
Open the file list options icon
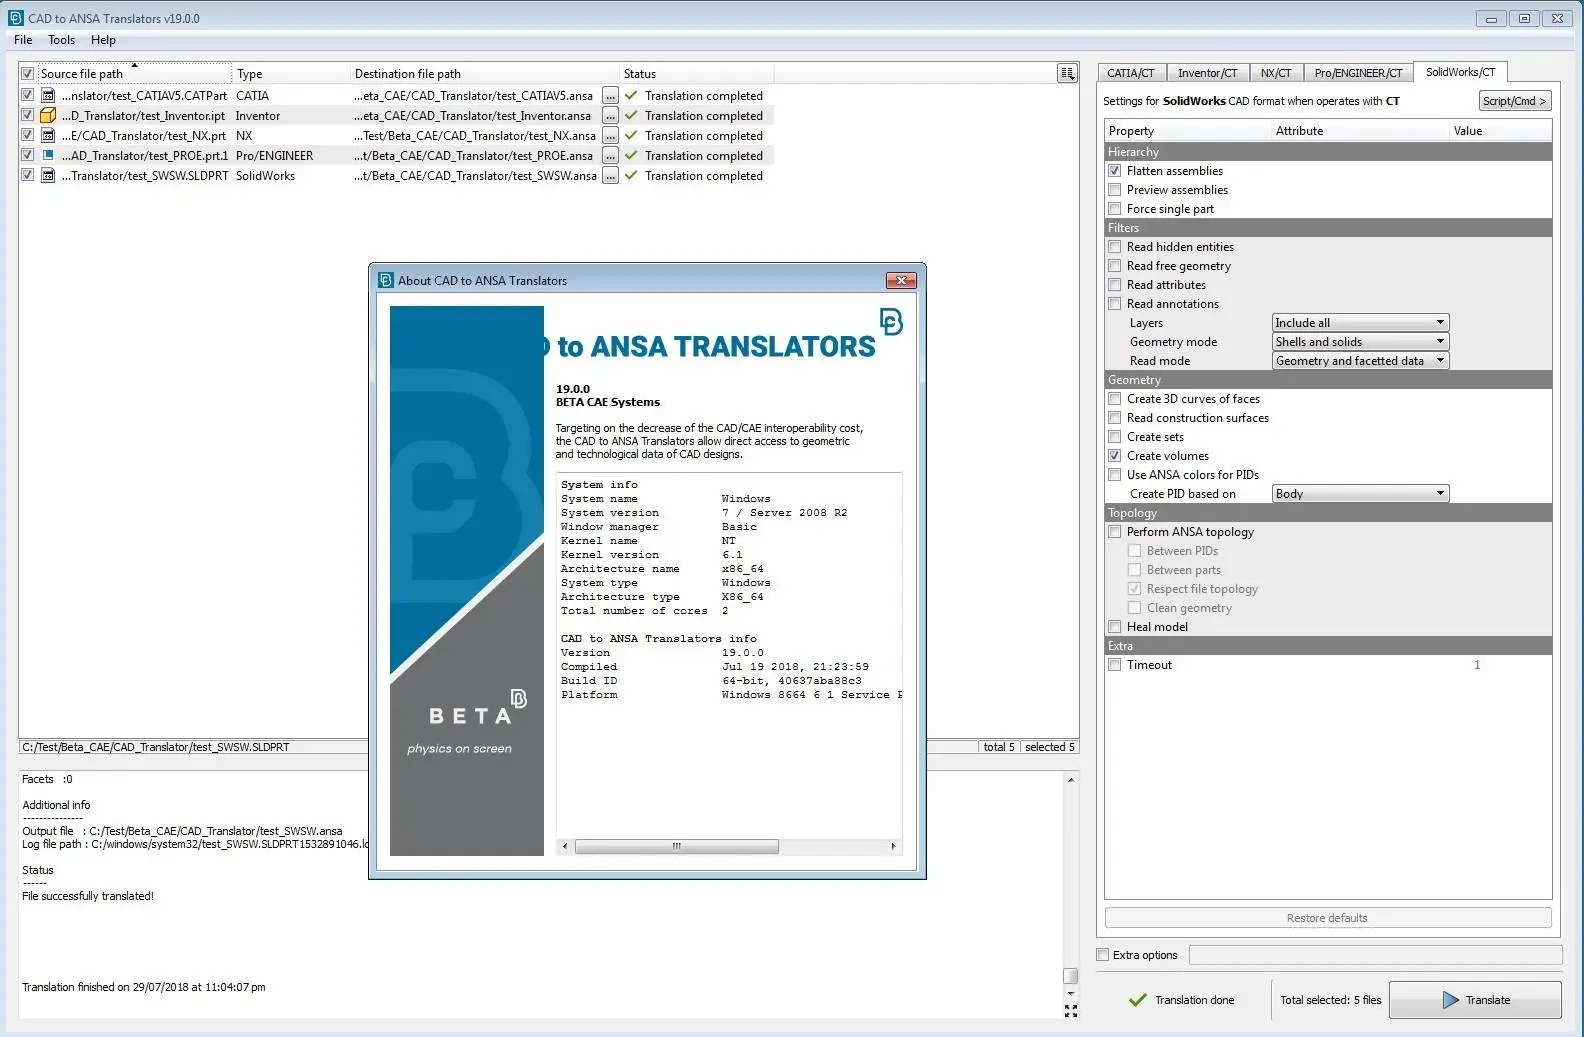click(1067, 73)
